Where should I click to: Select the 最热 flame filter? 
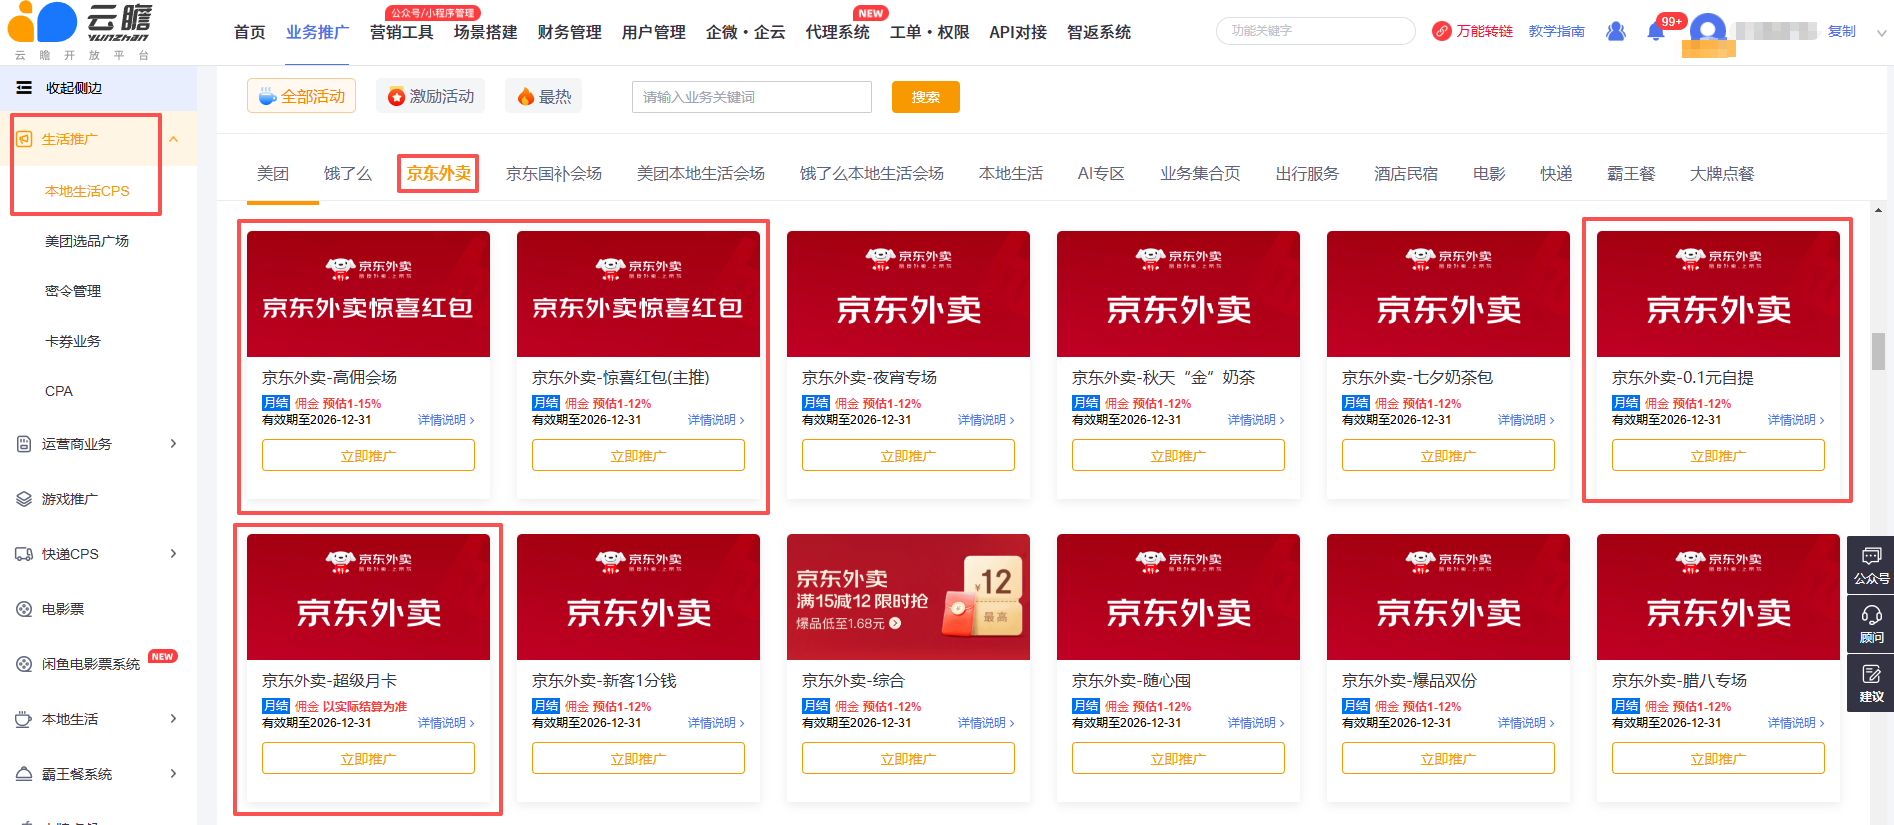point(544,96)
